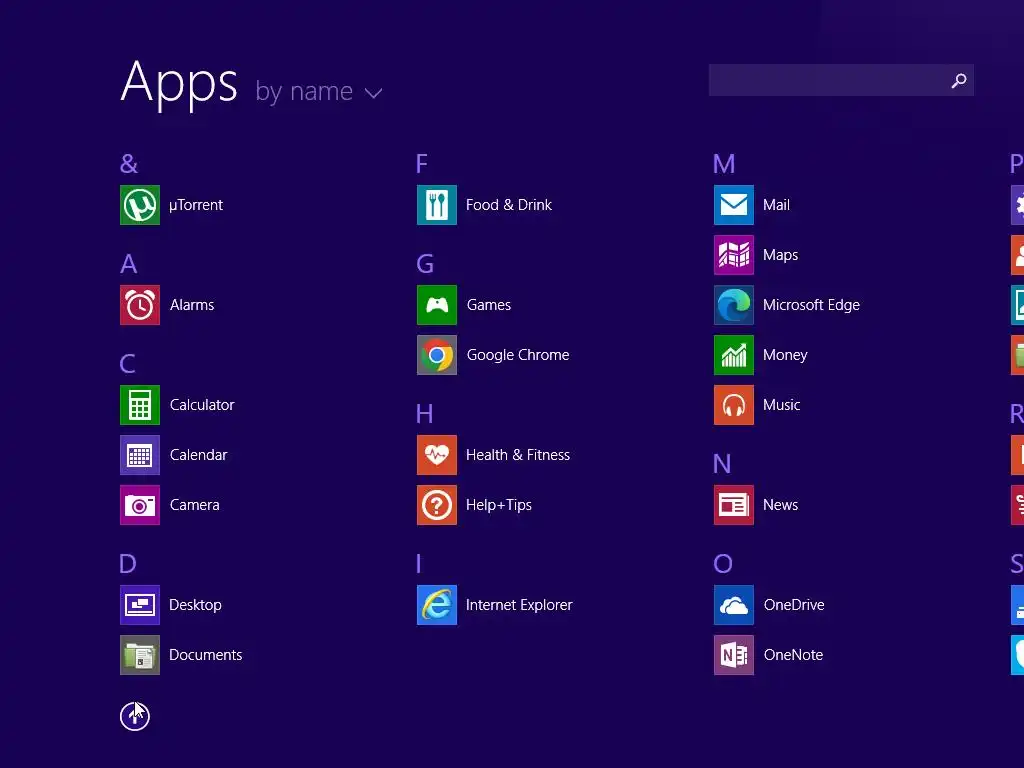
Task: Launch the Microsoft Edge icon
Action: pyautogui.click(x=734, y=305)
